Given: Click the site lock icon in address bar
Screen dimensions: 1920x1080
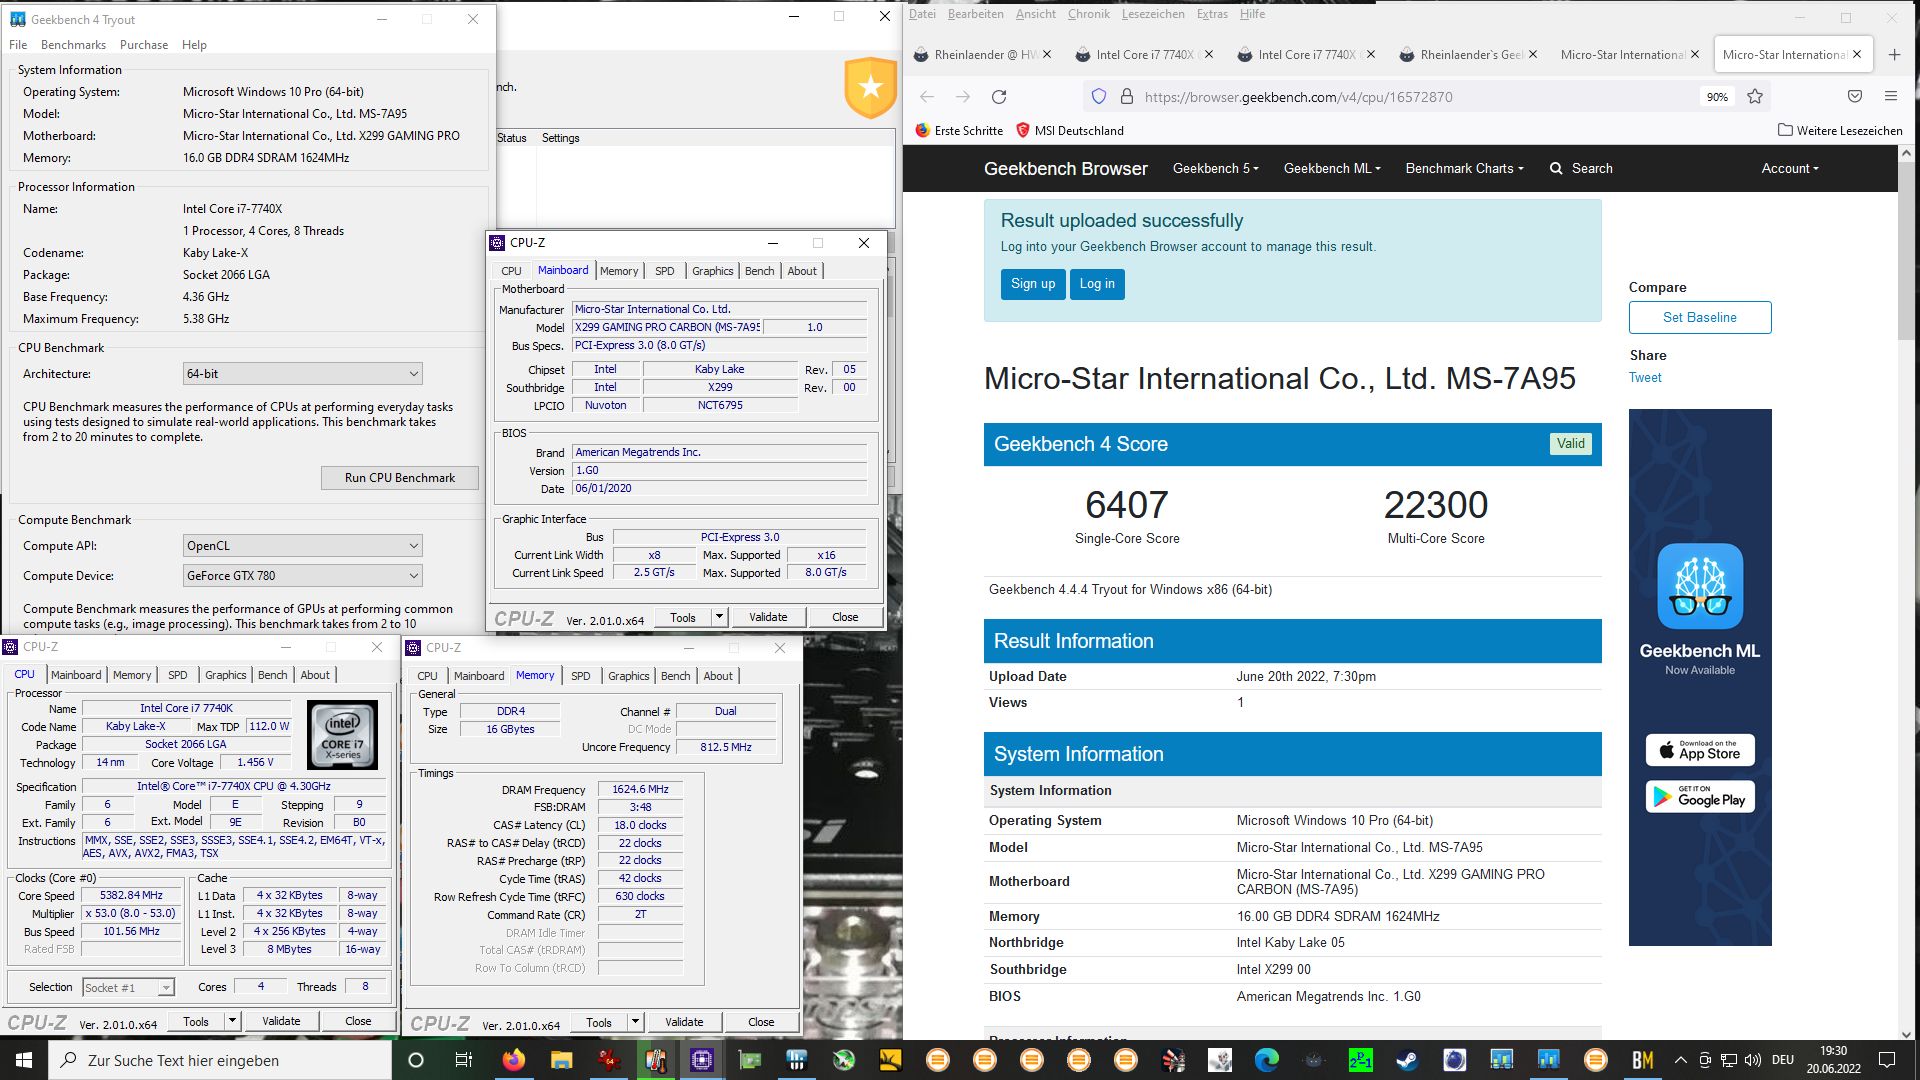Looking at the screenshot, I should [x=1126, y=97].
